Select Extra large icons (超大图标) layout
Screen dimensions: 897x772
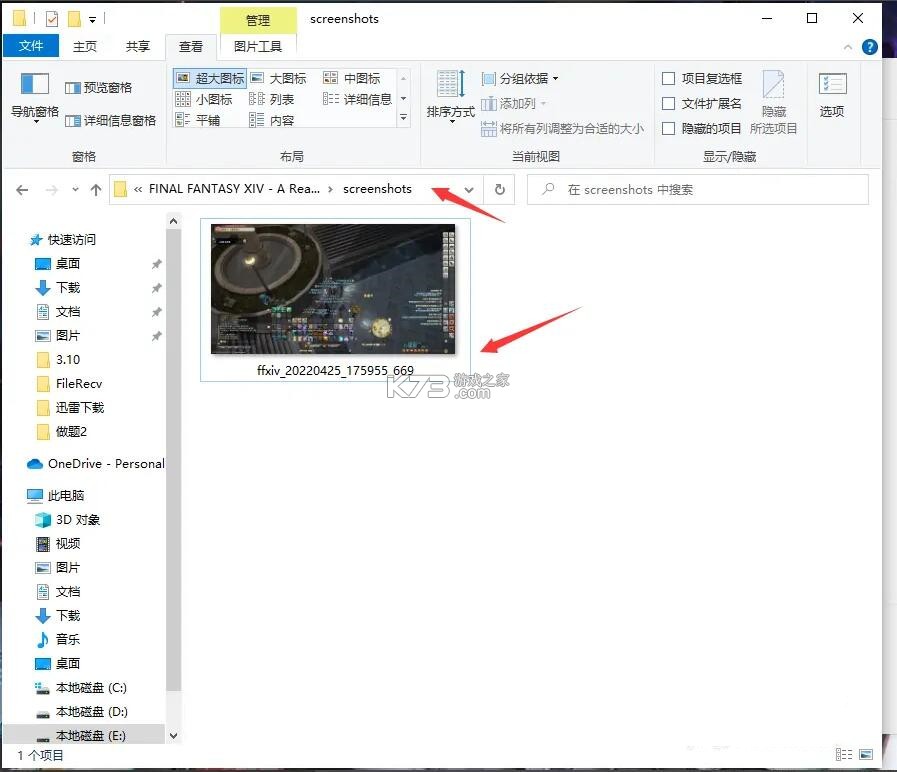(210, 78)
